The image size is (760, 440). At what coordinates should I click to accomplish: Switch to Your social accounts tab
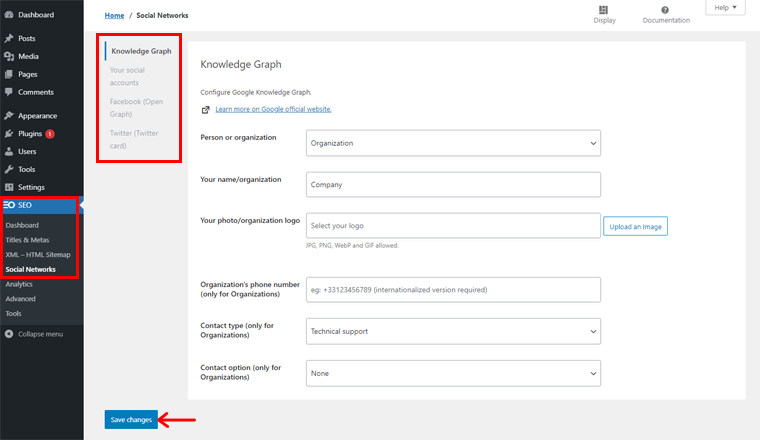[x=127, y=77]
